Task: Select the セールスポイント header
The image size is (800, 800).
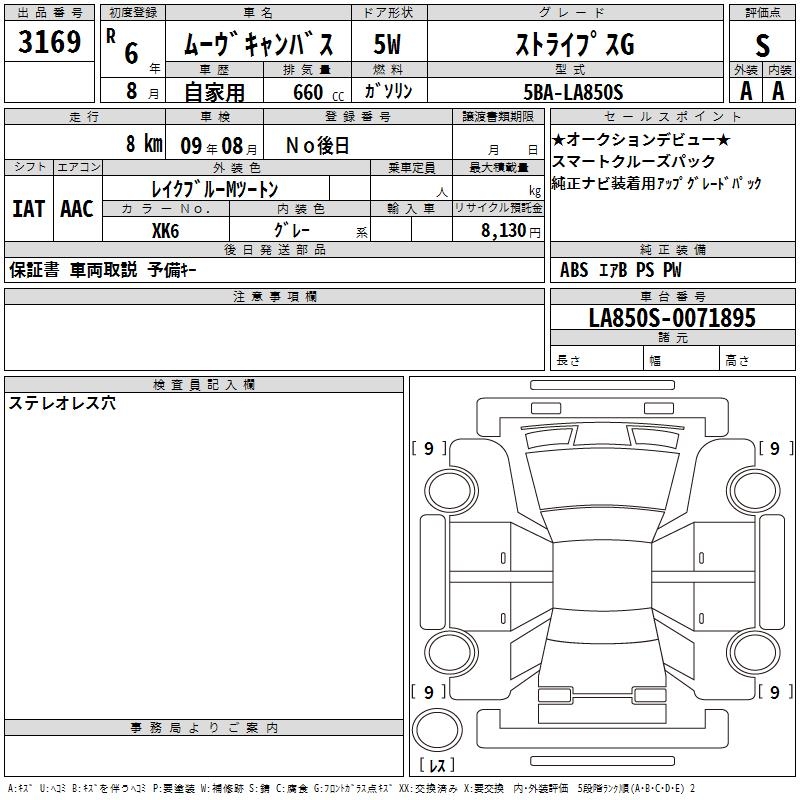Action: (672, 116)
